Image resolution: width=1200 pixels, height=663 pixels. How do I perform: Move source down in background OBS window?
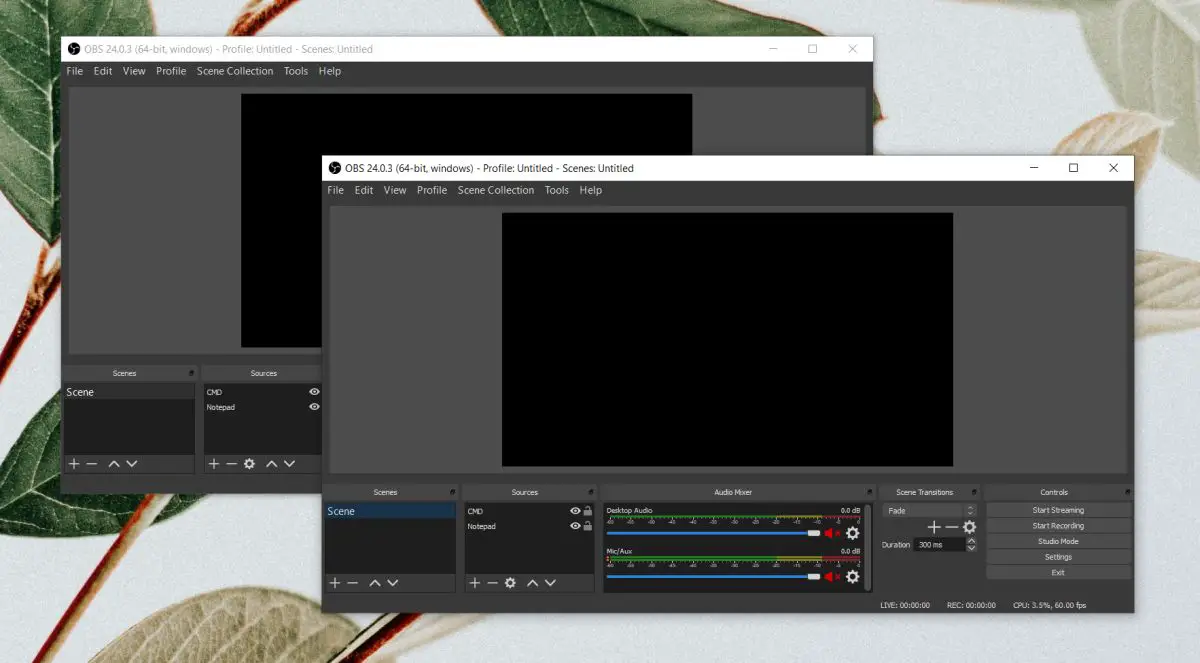(289, 464)
